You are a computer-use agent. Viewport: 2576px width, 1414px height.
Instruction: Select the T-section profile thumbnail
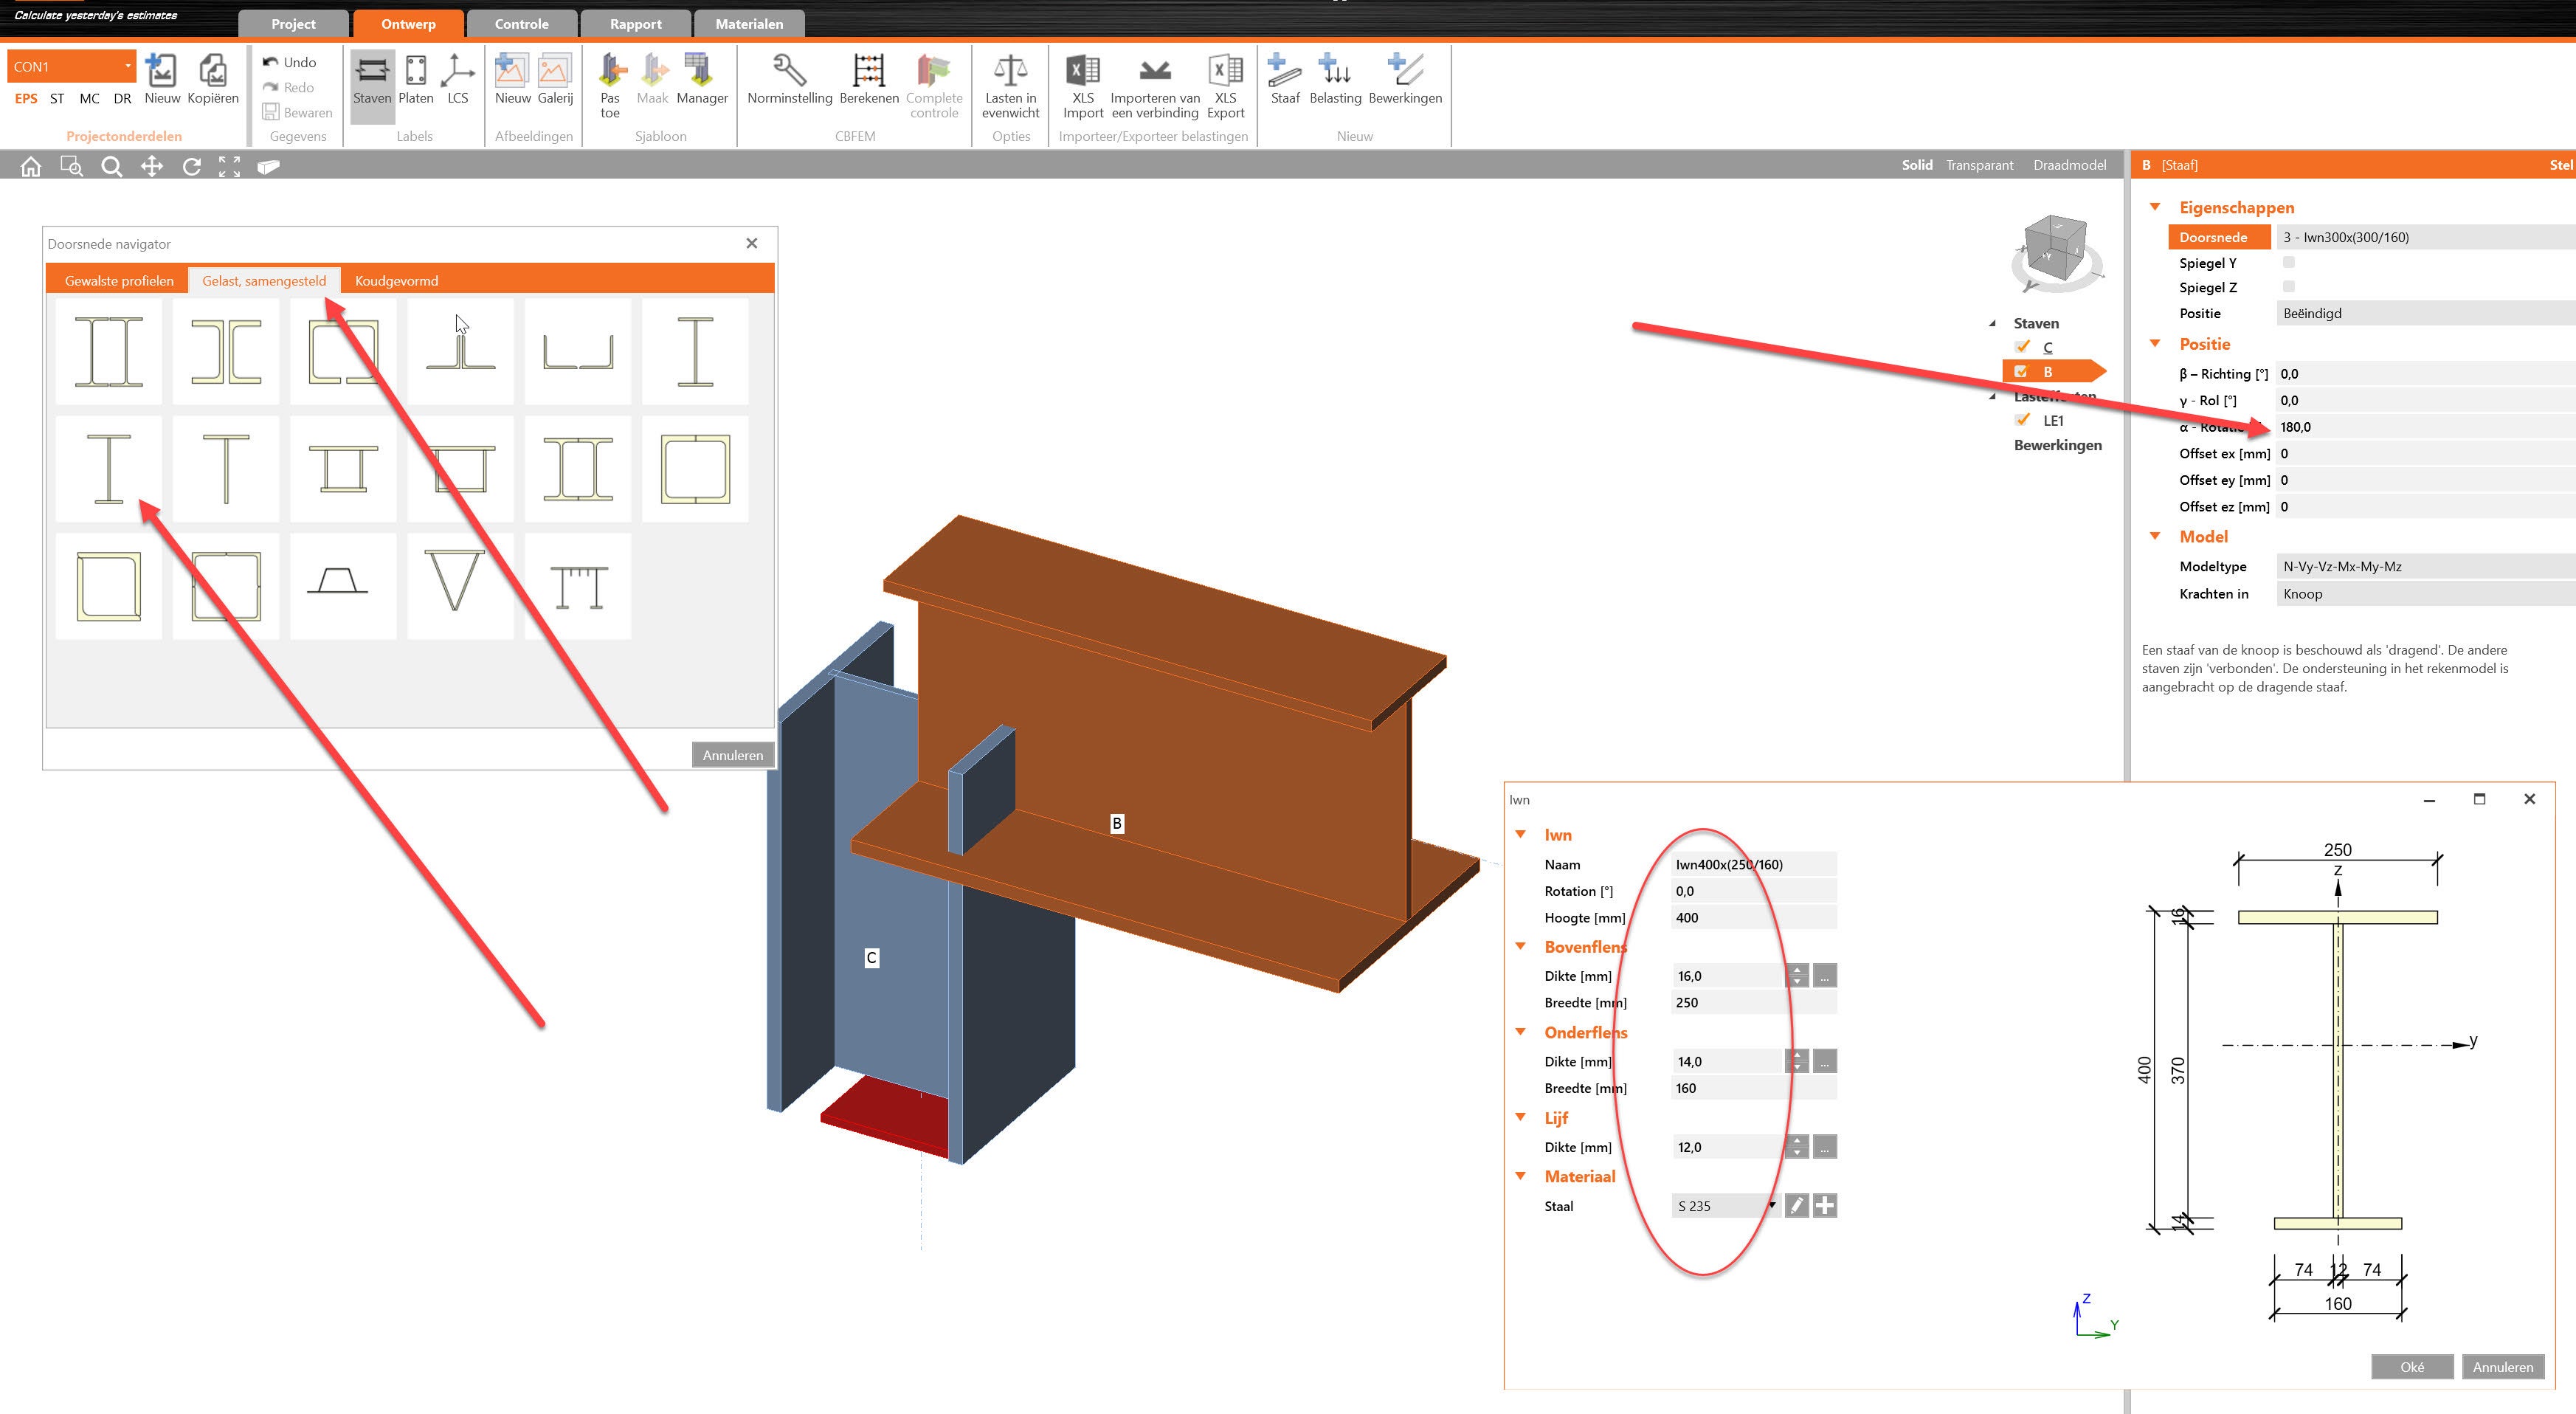[226, 468]
